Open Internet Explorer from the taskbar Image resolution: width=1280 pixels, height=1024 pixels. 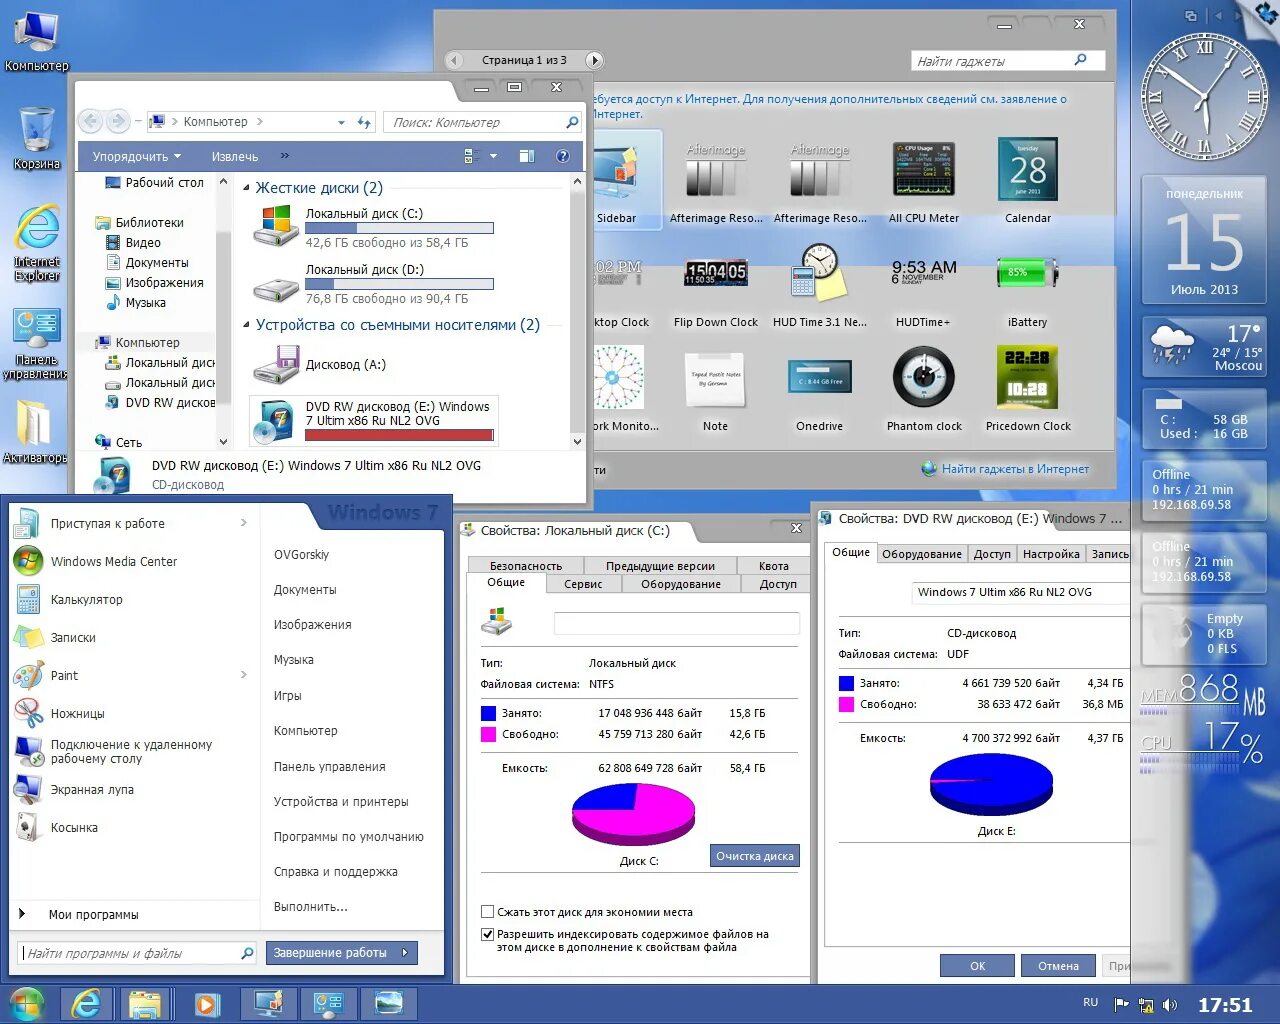coord(85,1002)
